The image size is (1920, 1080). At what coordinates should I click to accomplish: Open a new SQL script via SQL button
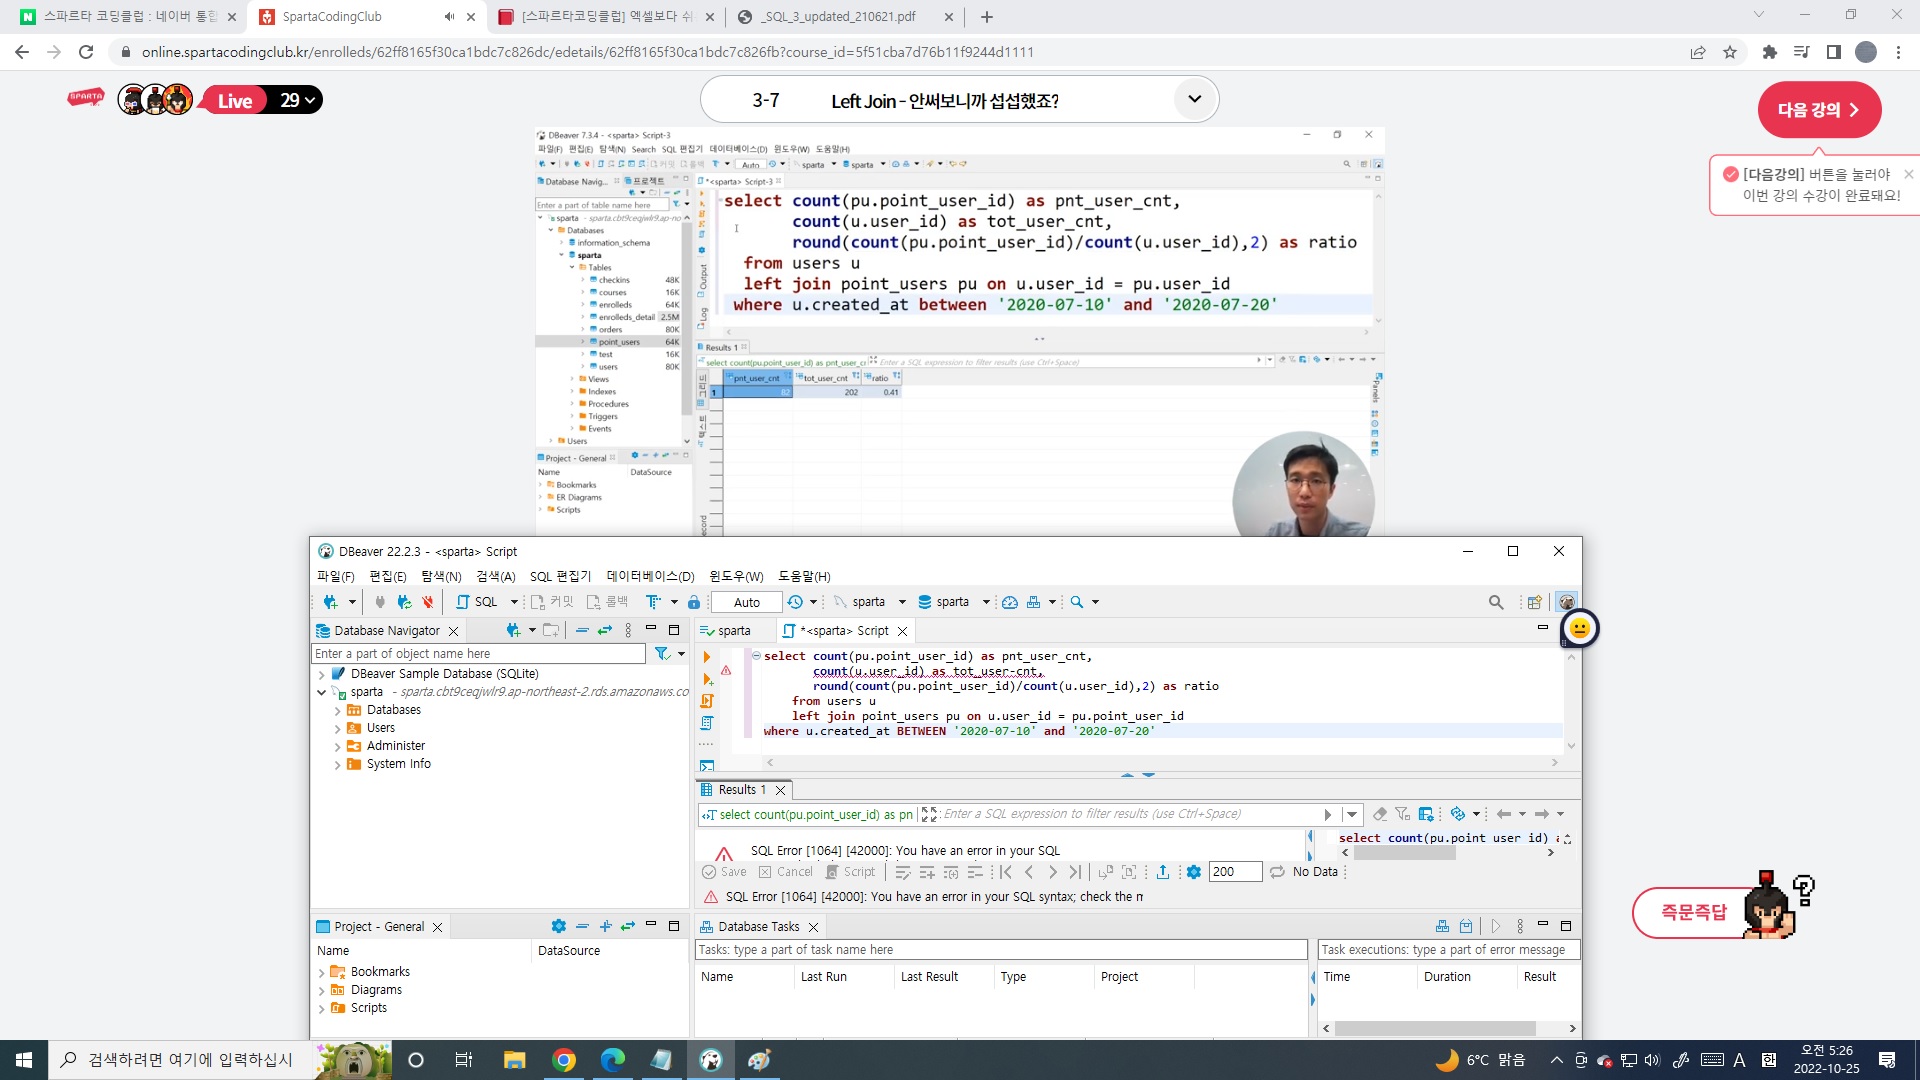[478, 602]
